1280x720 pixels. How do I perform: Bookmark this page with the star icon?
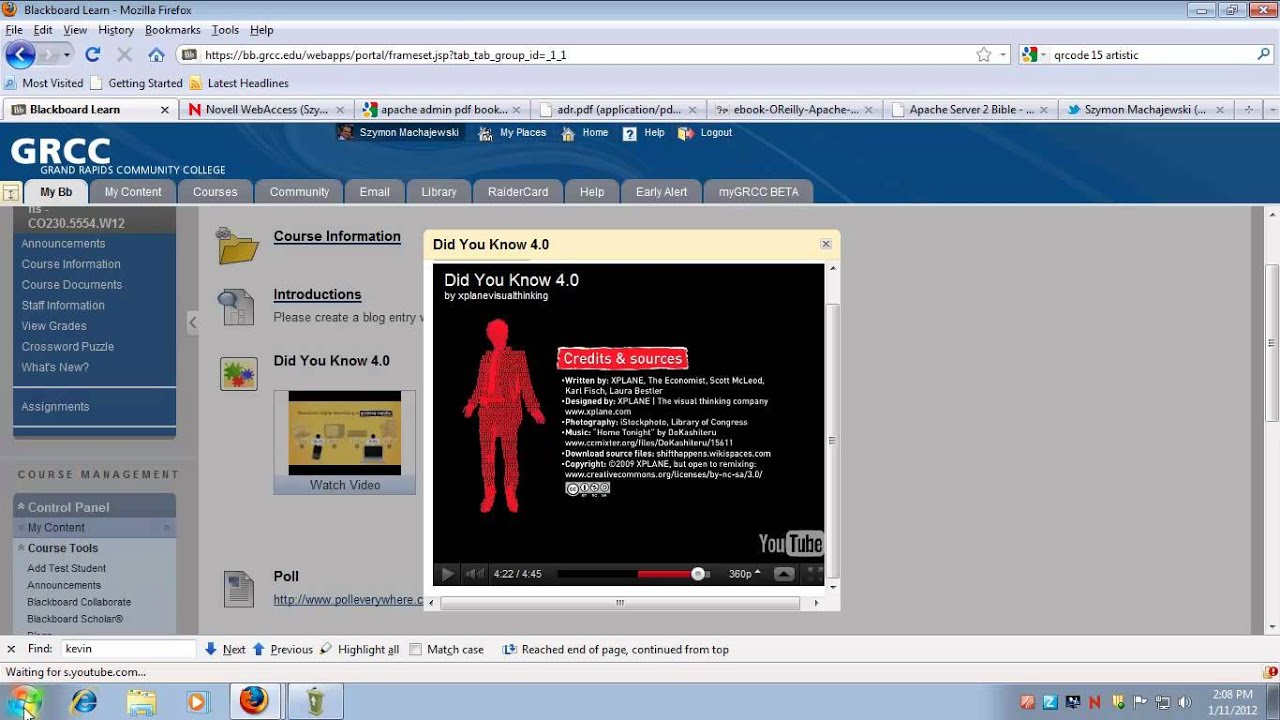pos(984,55)
